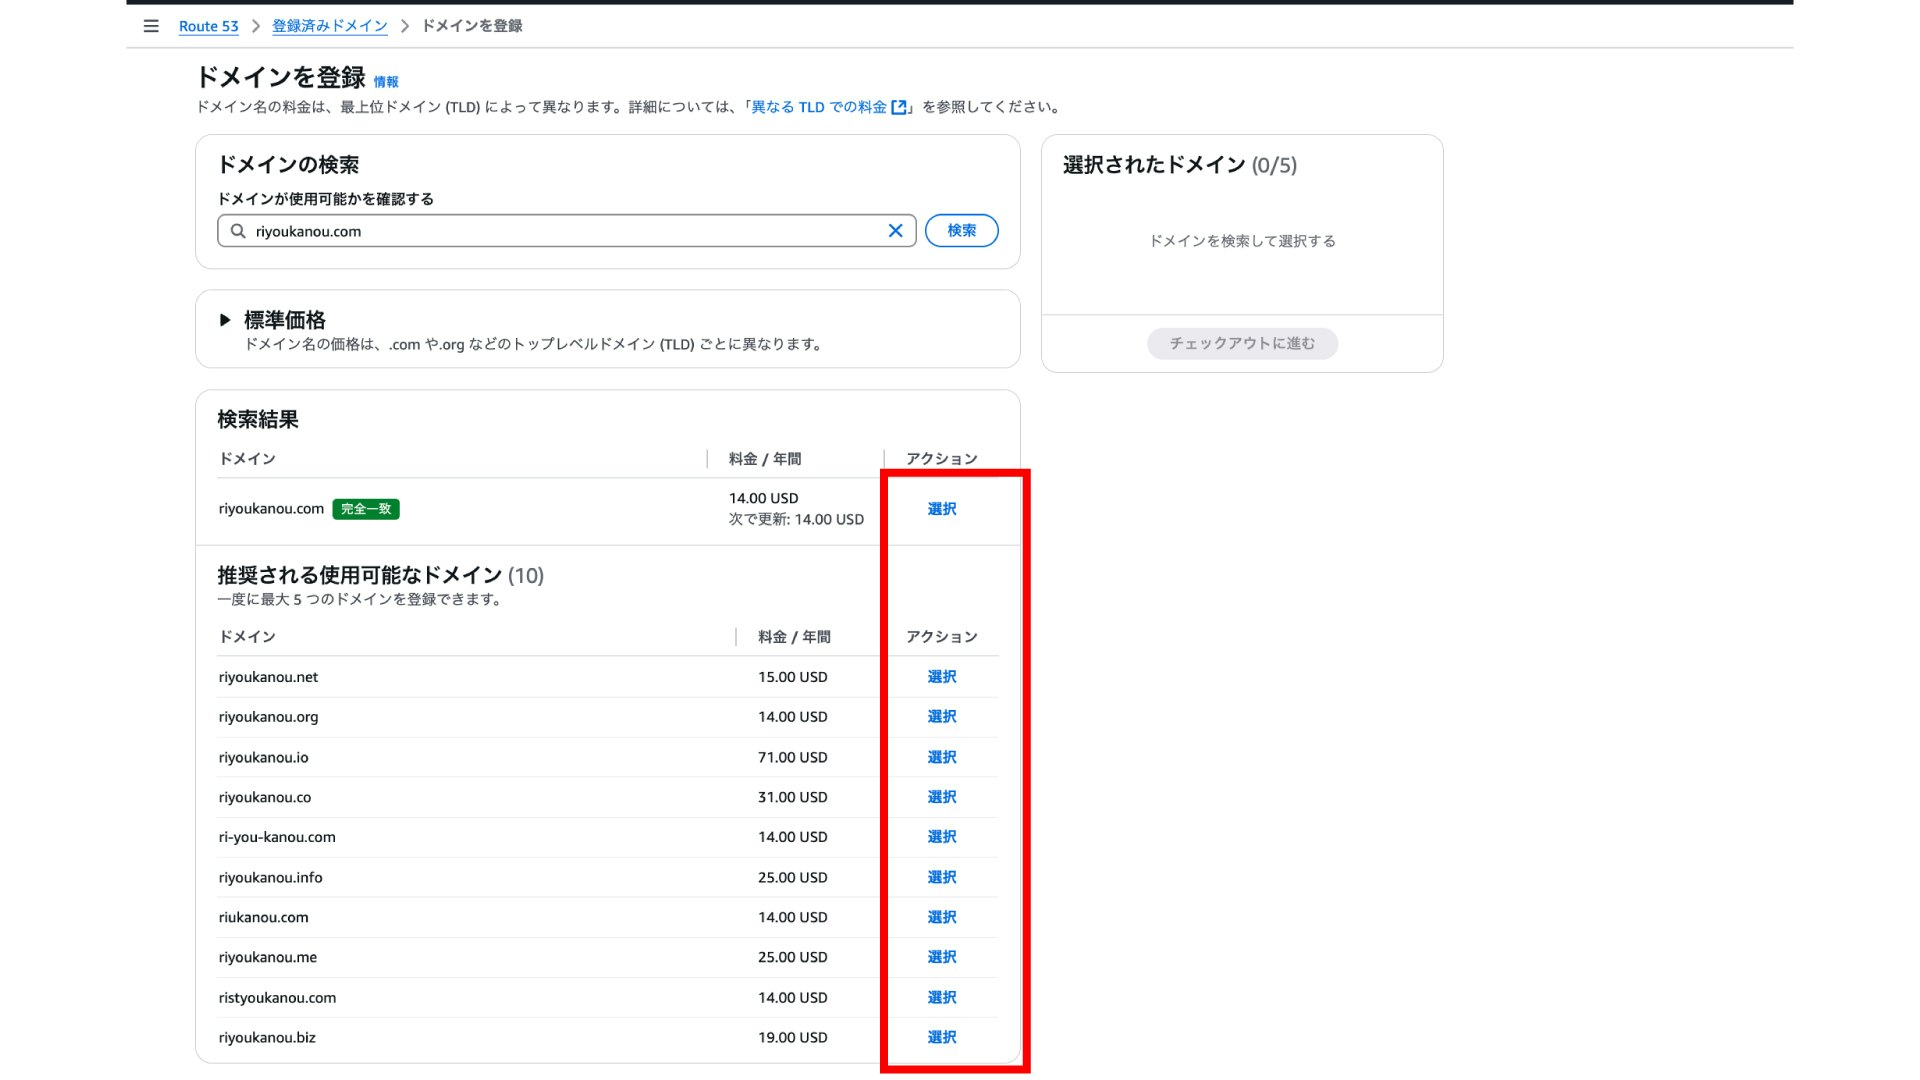The width and height of the screenshot is (1920, 1080).
Task: Select the riyoukanou.info domain
Action: [x=941, y=877]
